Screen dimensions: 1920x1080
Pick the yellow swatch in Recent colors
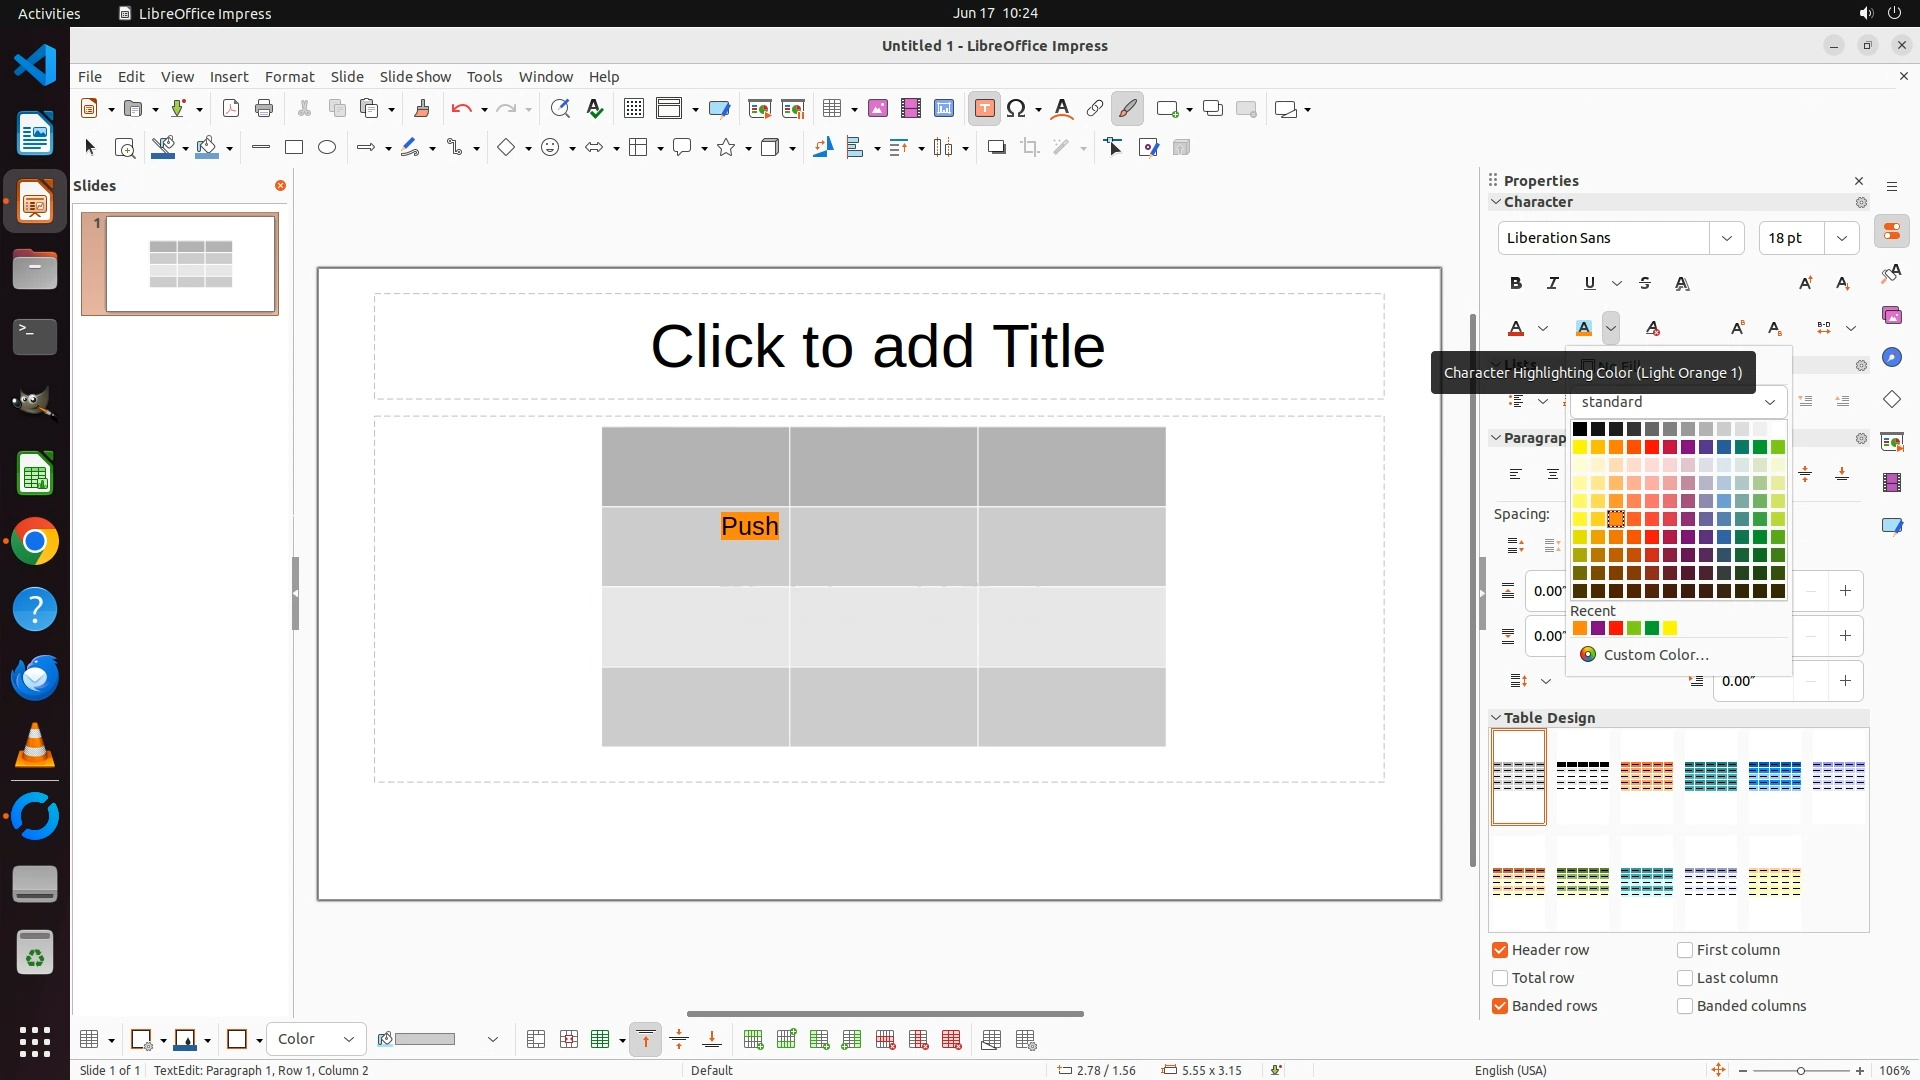(1670, 629)
